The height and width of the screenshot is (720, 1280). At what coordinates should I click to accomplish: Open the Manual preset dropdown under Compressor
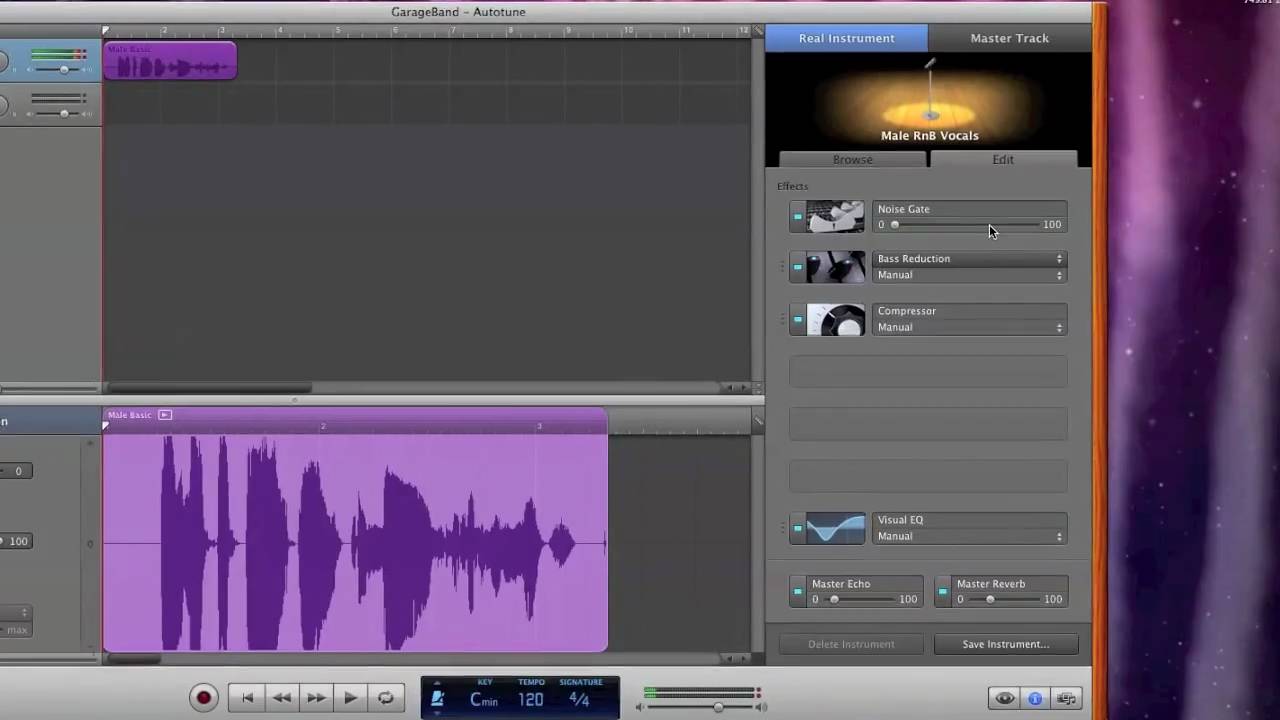coord(969,327)
